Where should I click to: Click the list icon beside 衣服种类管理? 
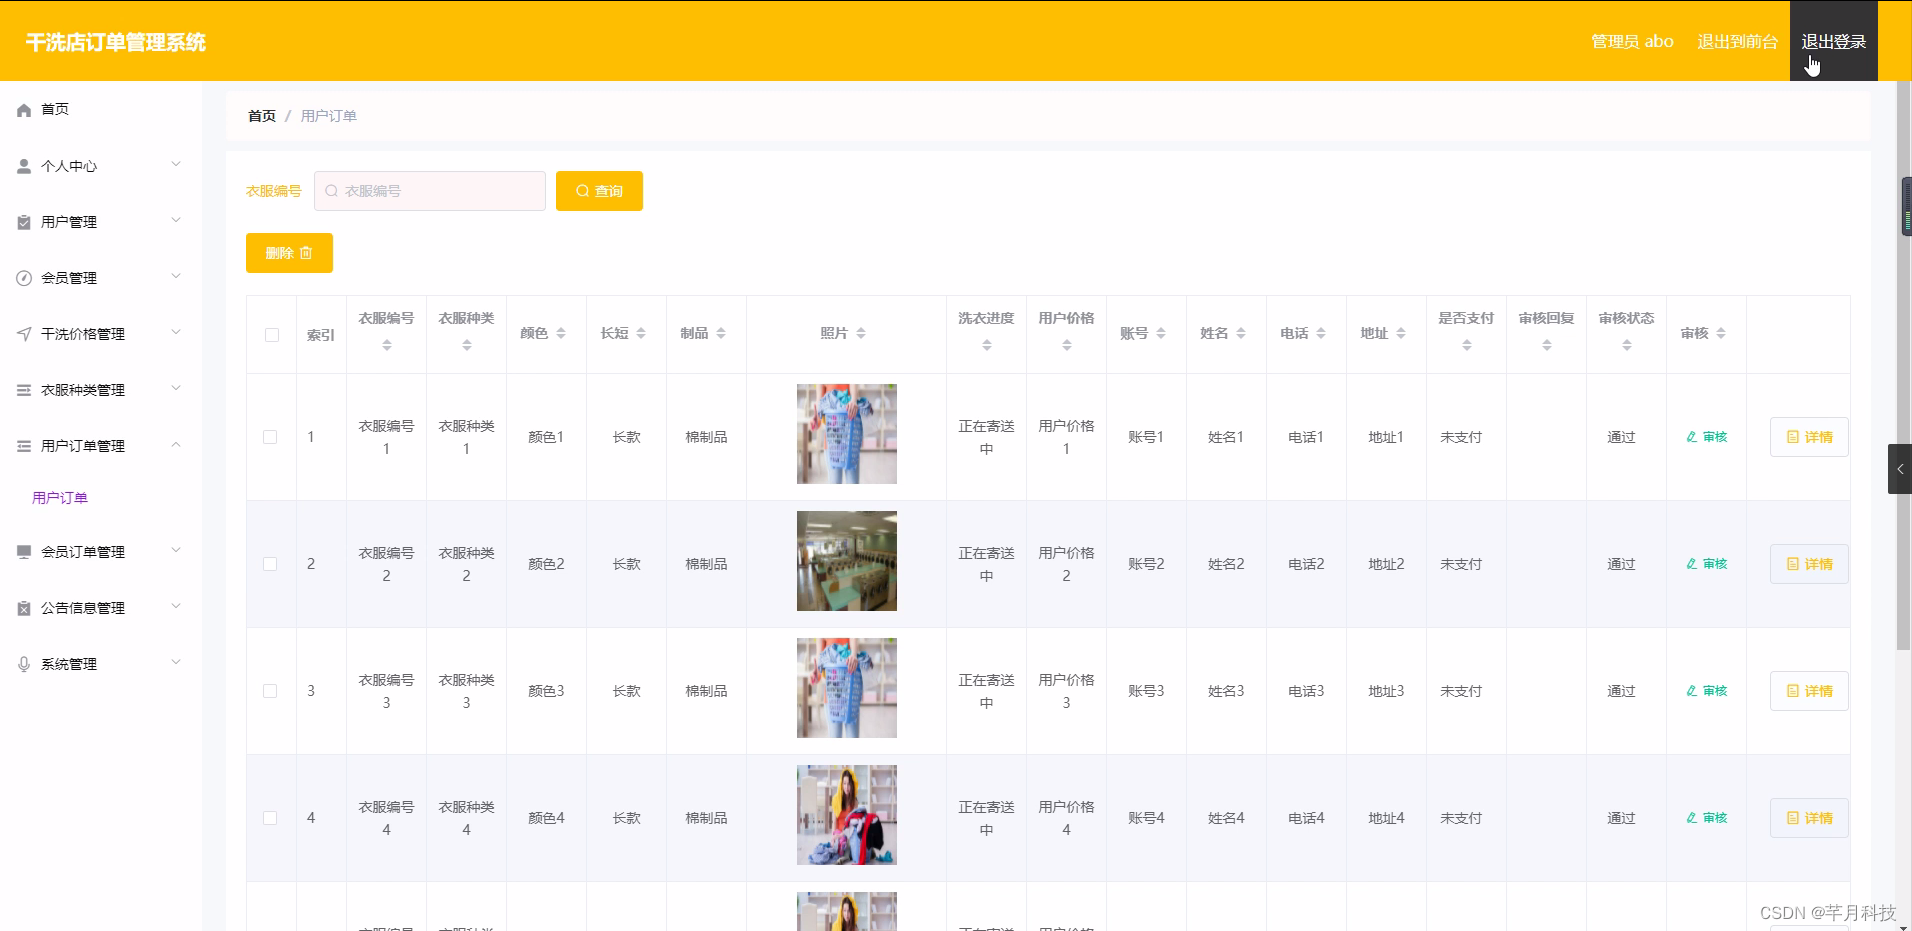(23, 390)
